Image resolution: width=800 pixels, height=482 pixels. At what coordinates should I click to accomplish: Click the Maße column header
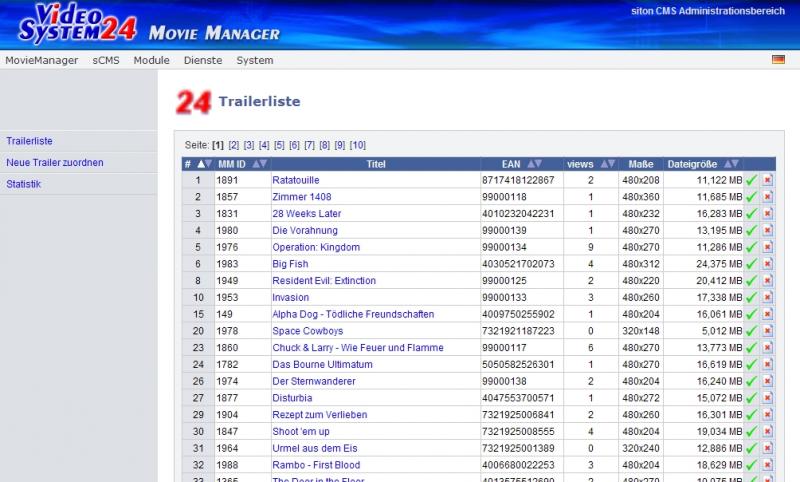click(641, 164)
